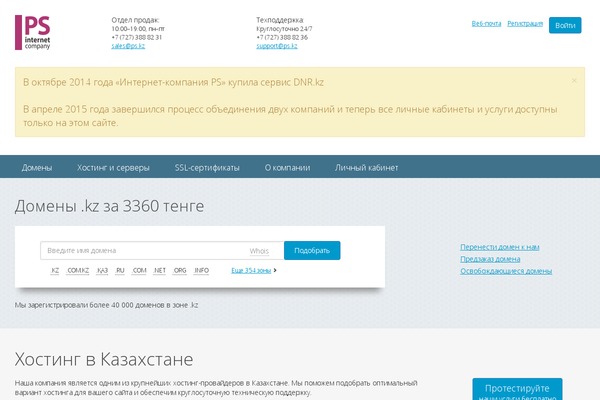Go to the Регистрация page

click(525, 24)
